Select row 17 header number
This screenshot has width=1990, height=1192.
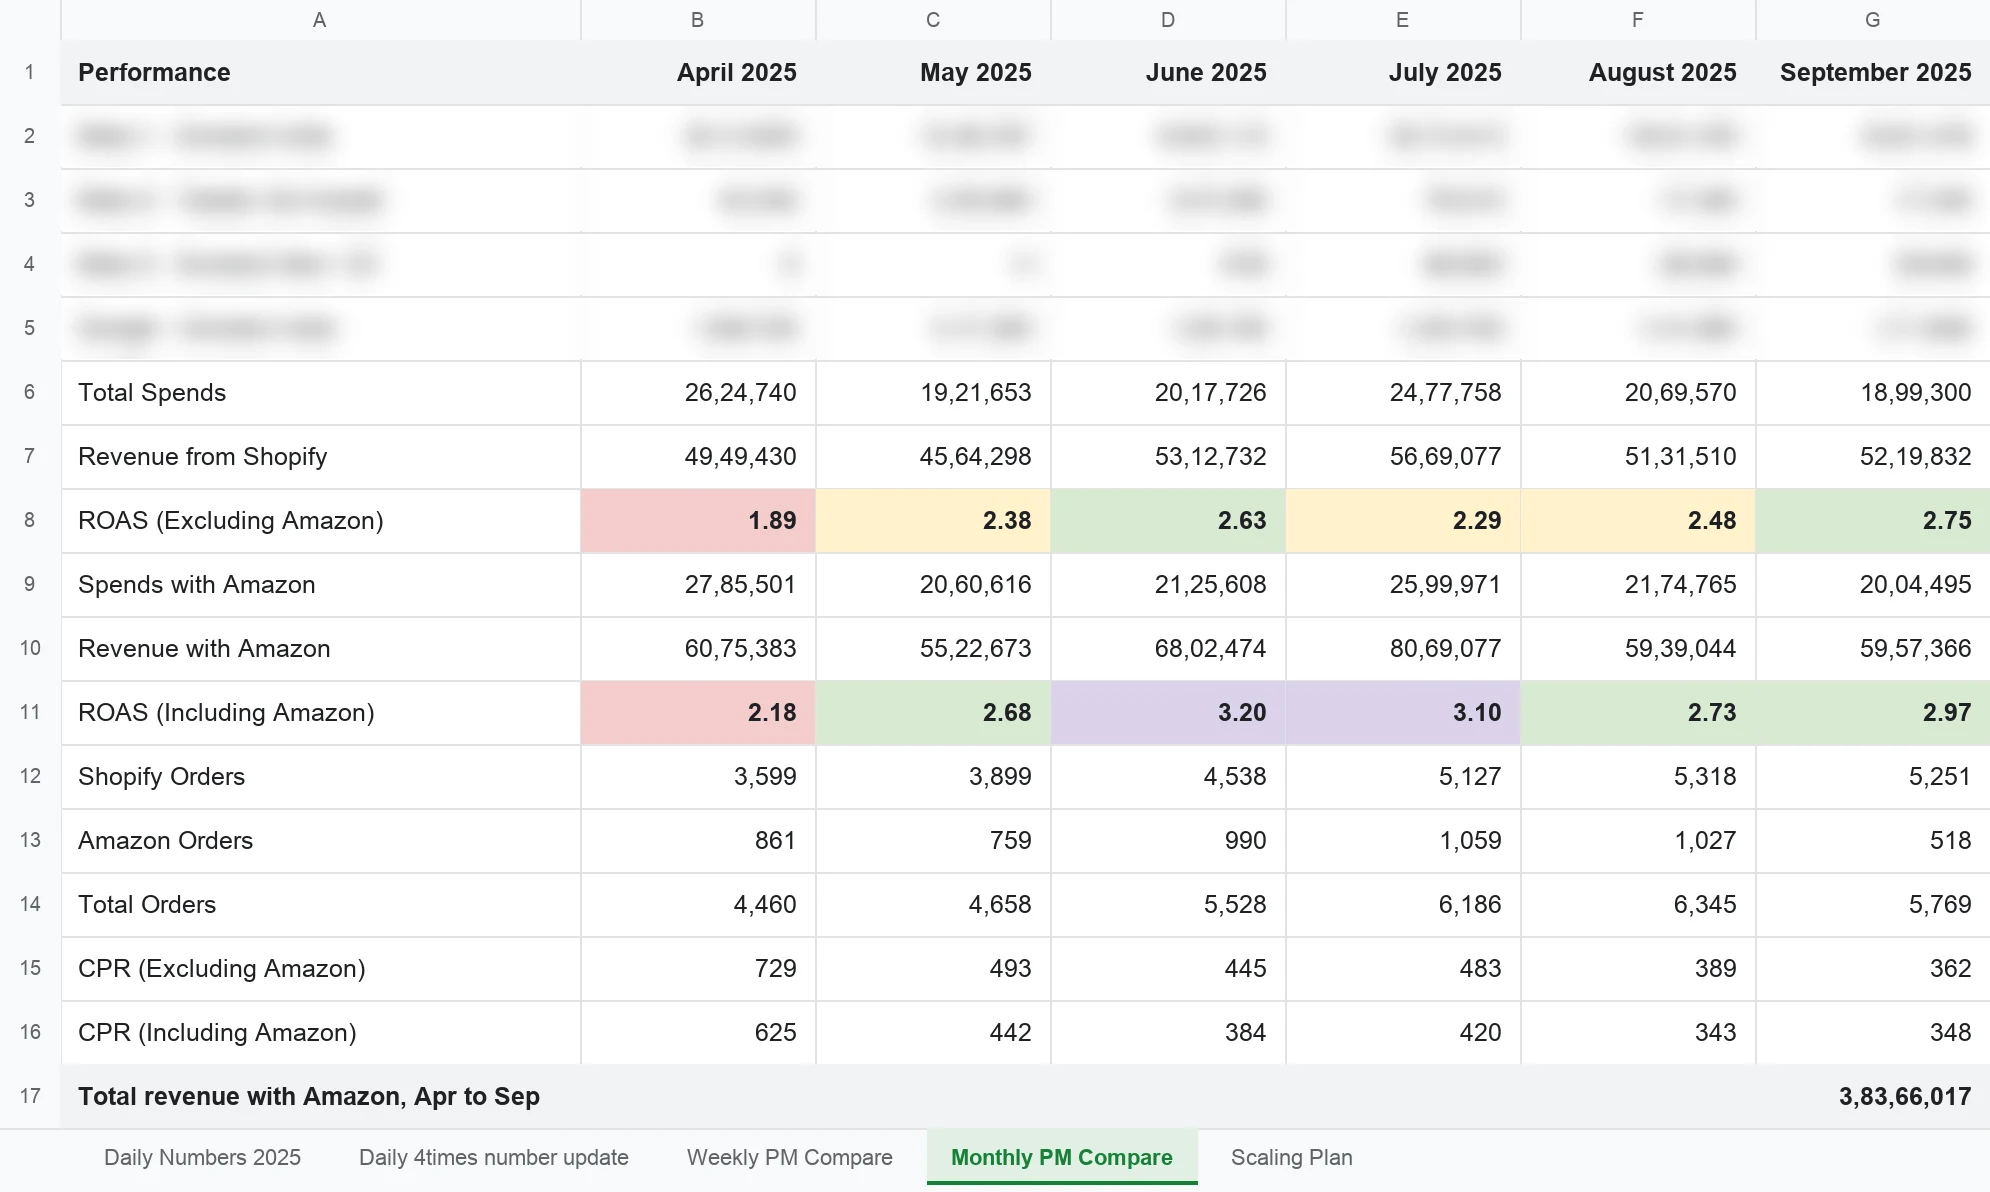coord(30,1096)
